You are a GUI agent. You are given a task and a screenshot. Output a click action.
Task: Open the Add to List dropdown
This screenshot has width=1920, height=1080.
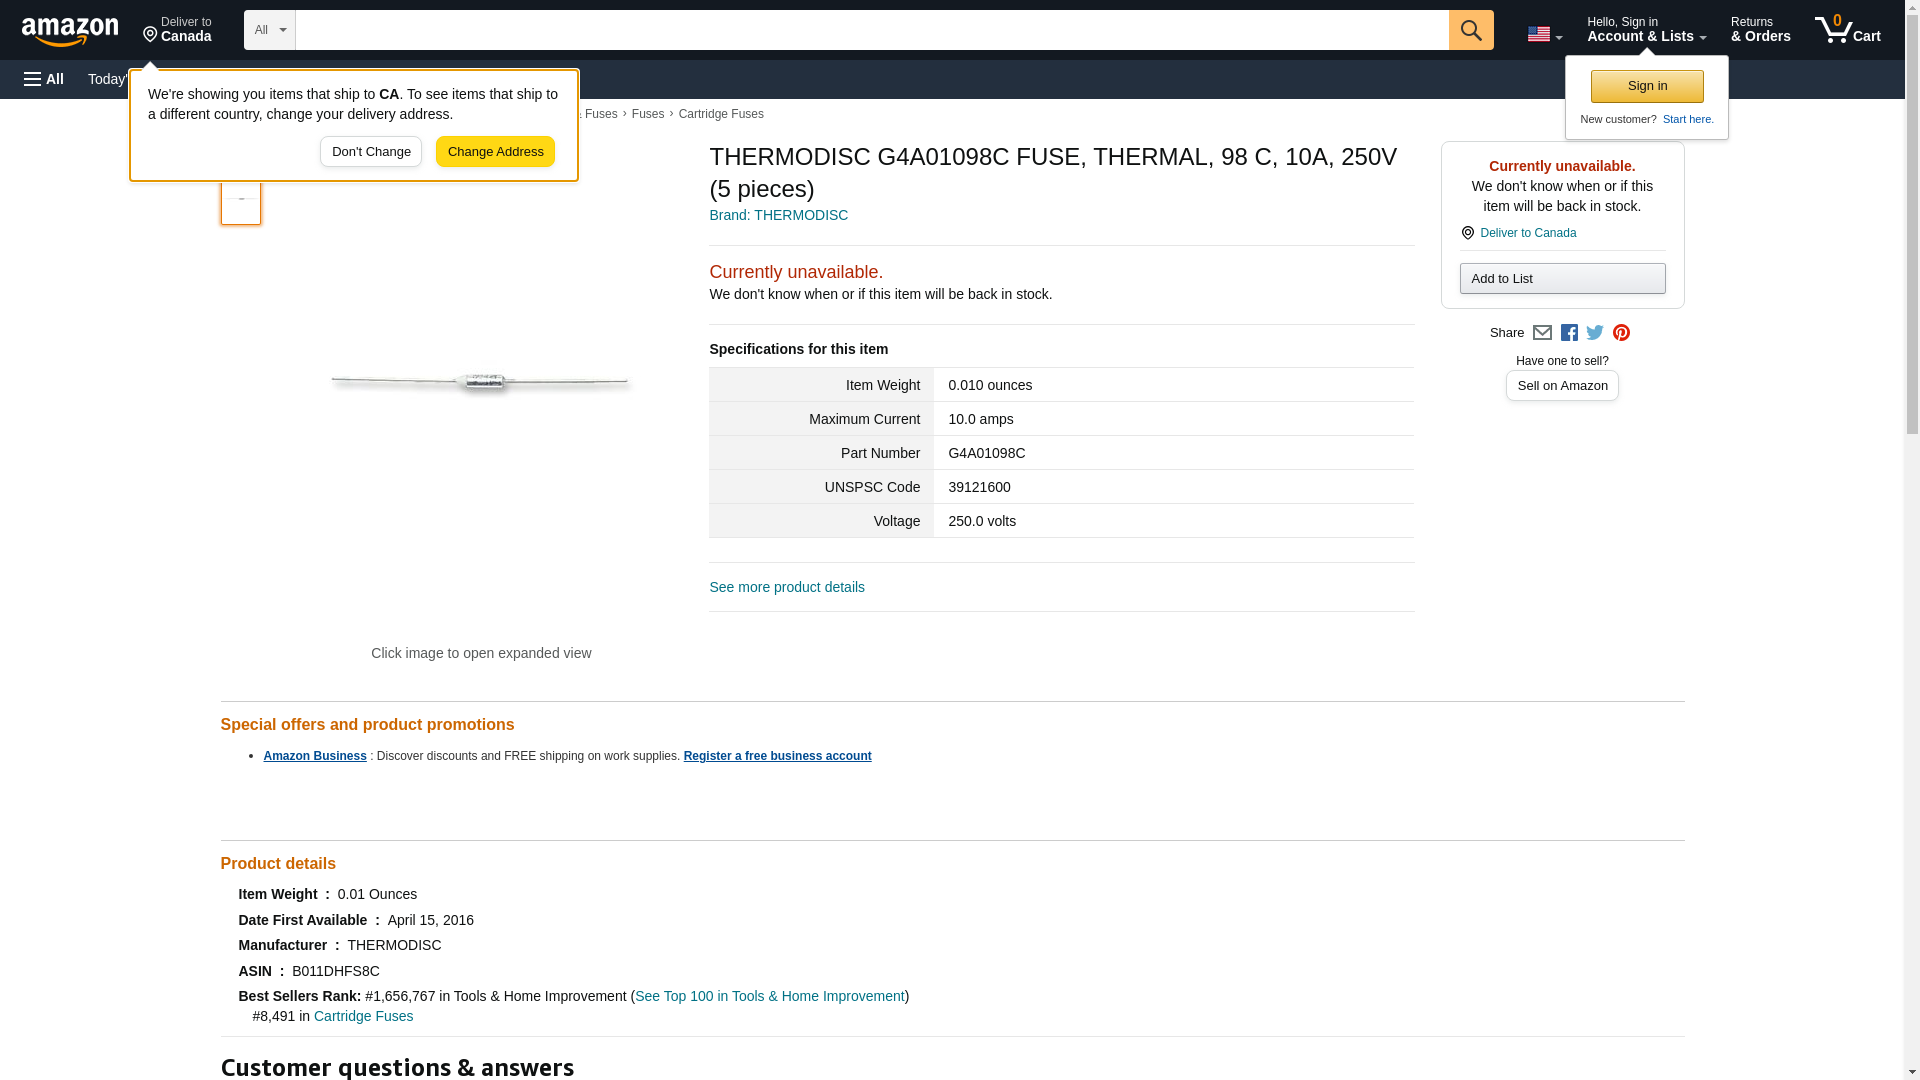click(x=1562, y=279)
